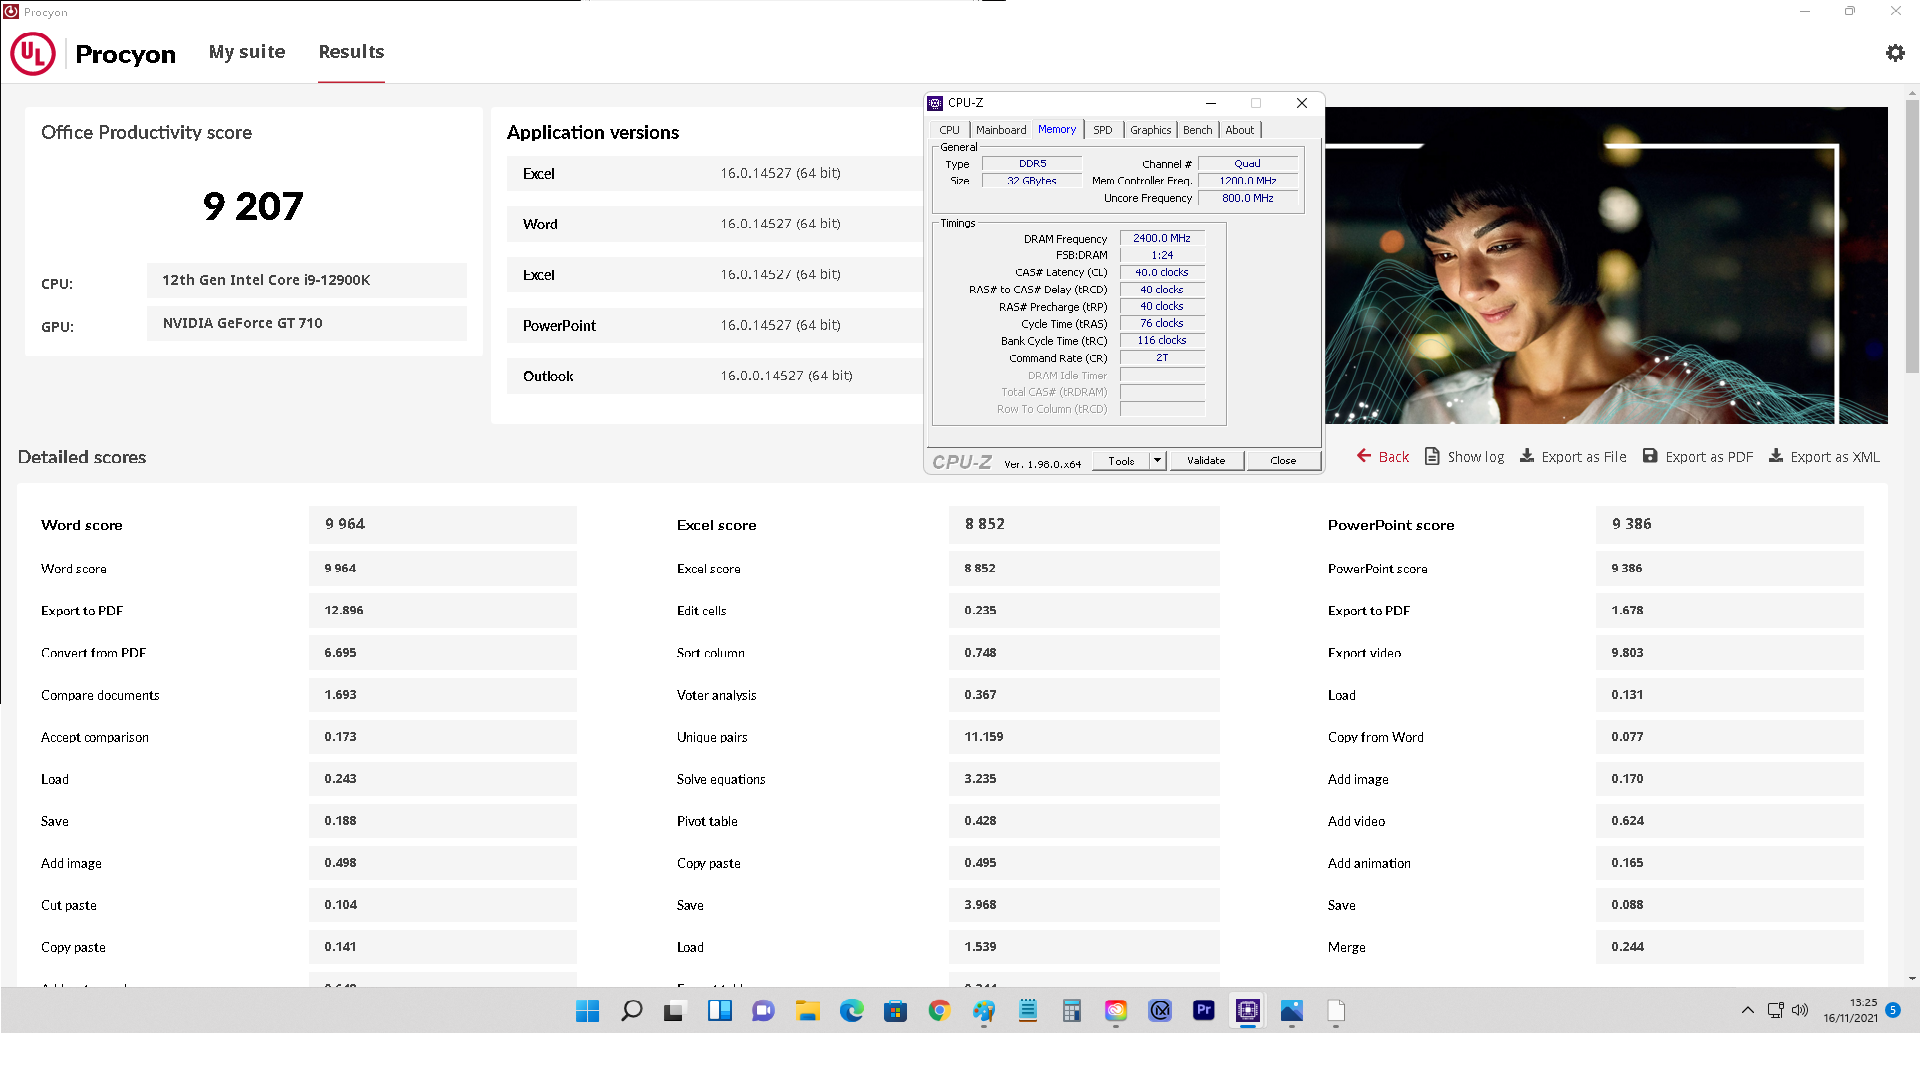The image size is (1920, 1080).
Task: Click the Export as File download icon
Action: 1527,456
